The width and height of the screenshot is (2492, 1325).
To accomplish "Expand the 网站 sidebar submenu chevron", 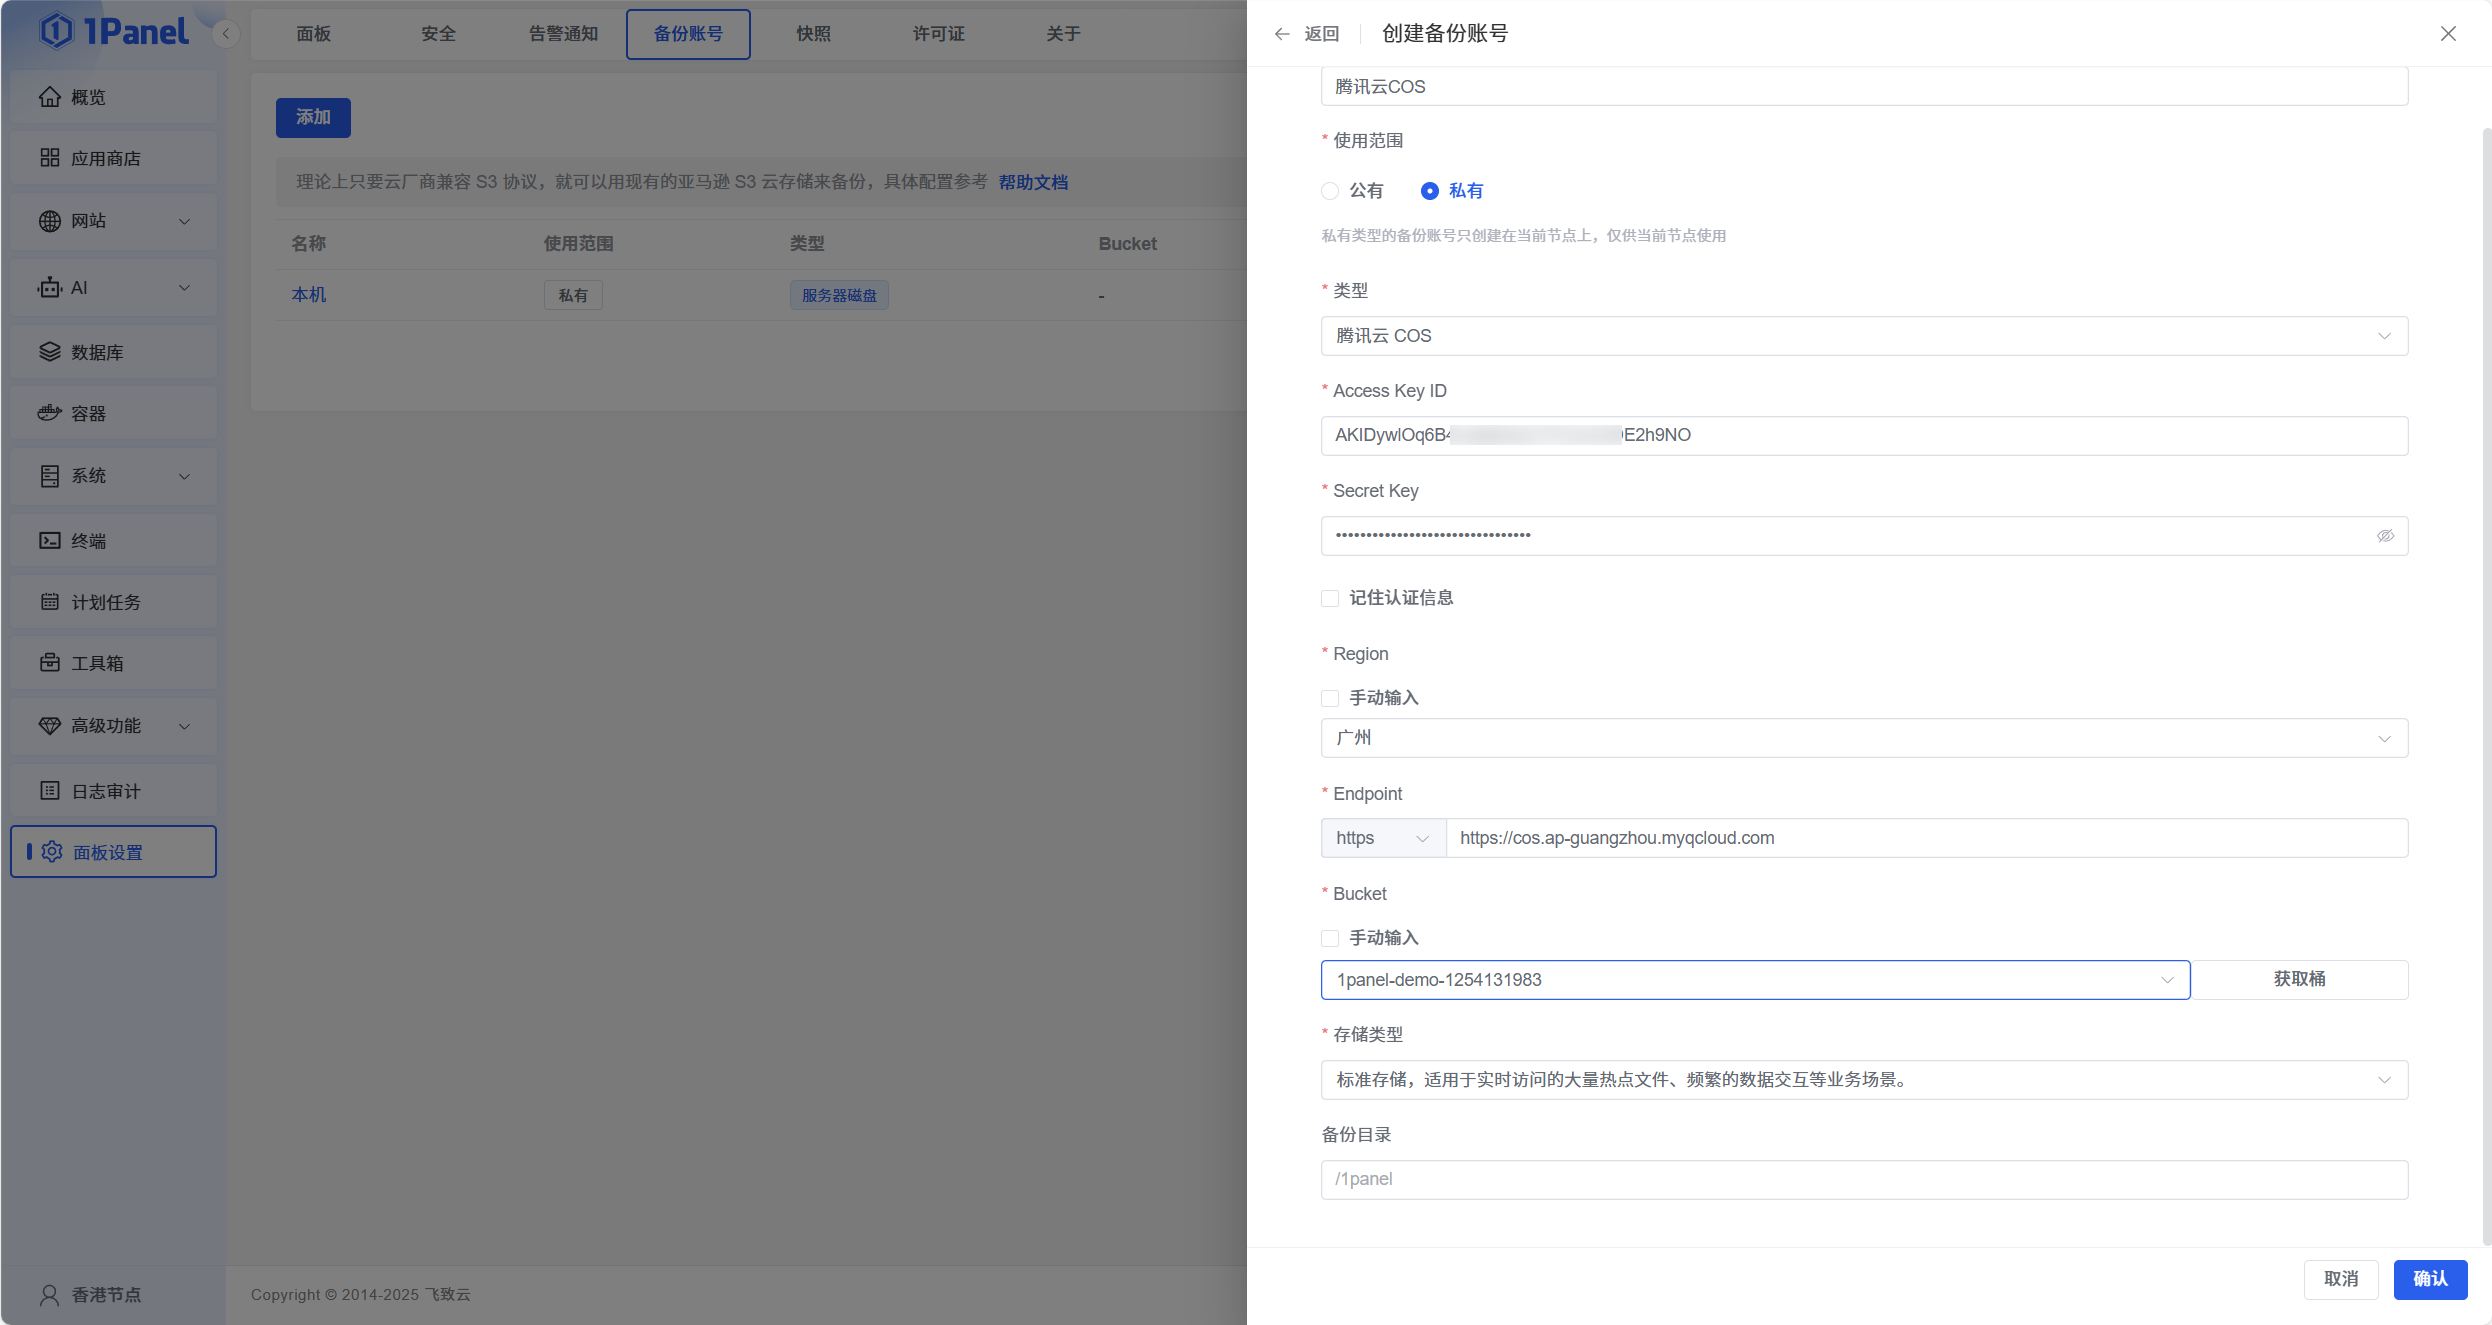I will (184, 221).
